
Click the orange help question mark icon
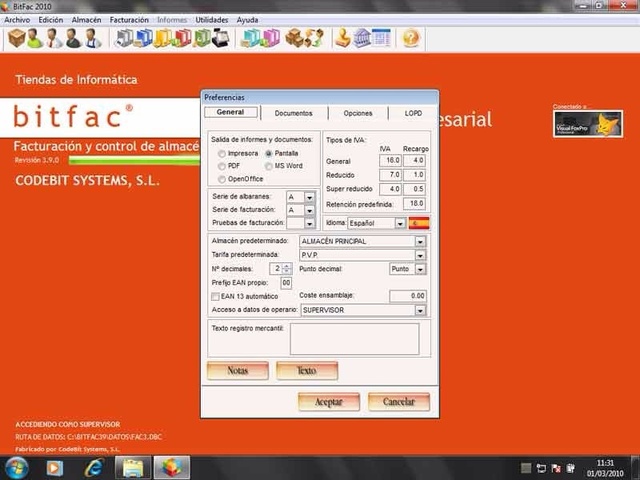411,39
